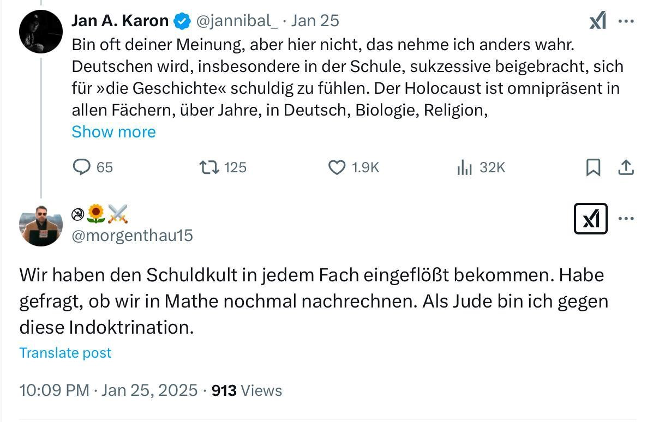This screenshot has width=654, height=422.
Task: View analytics icon showing 32K views
Action: pyautogui.click(x=464, y=167)
